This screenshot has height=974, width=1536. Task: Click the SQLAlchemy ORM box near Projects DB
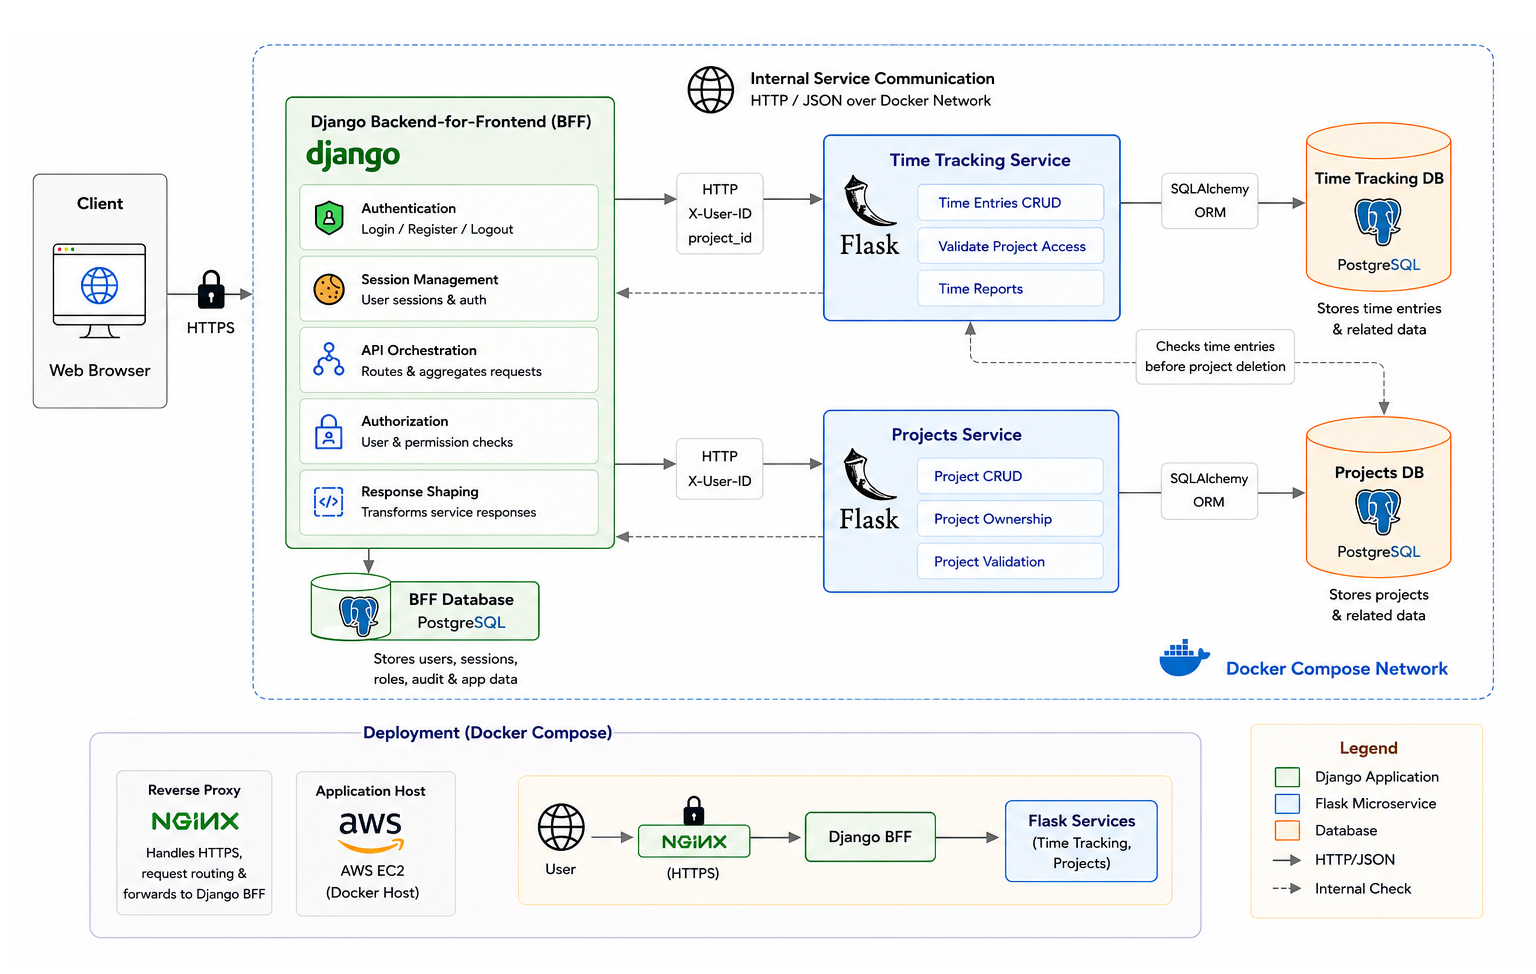point(1209,491)
